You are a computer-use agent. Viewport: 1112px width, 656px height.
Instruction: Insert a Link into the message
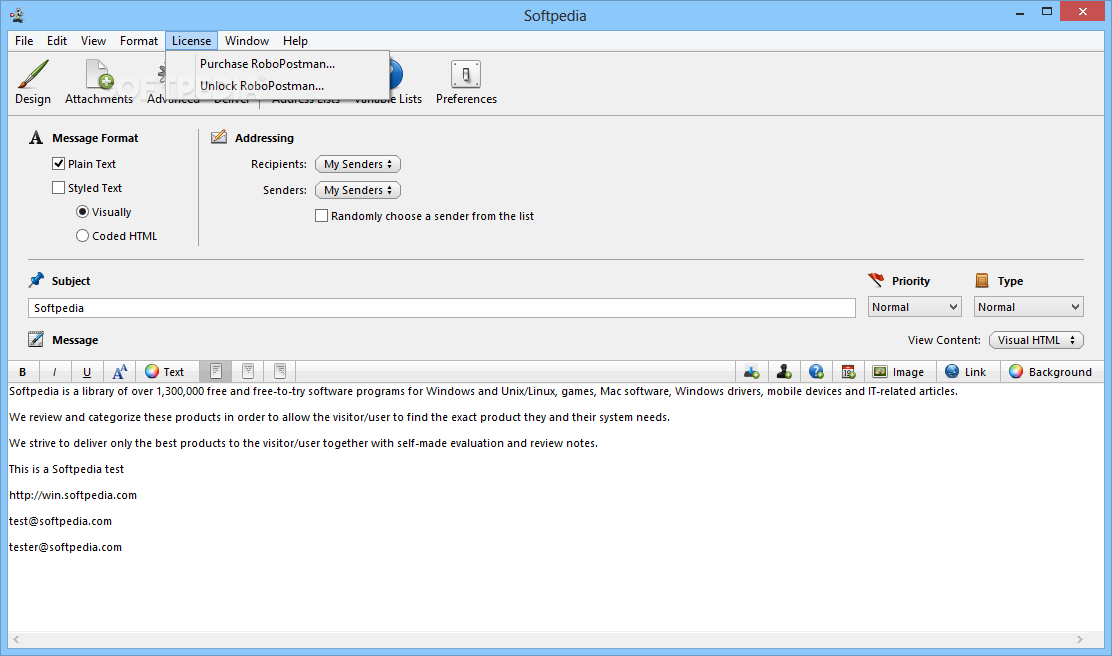pos(965,372)
